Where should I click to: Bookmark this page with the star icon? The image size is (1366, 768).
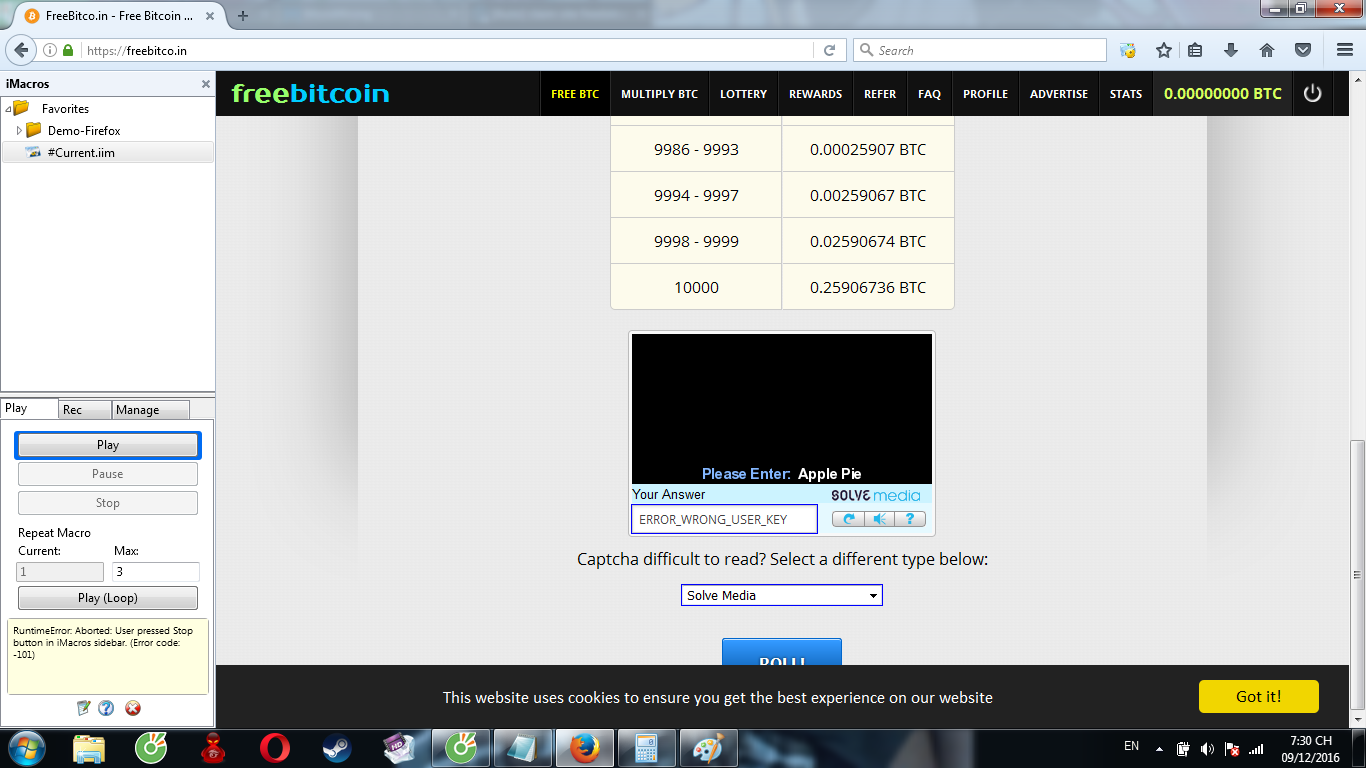click(x=1163, y=50)
